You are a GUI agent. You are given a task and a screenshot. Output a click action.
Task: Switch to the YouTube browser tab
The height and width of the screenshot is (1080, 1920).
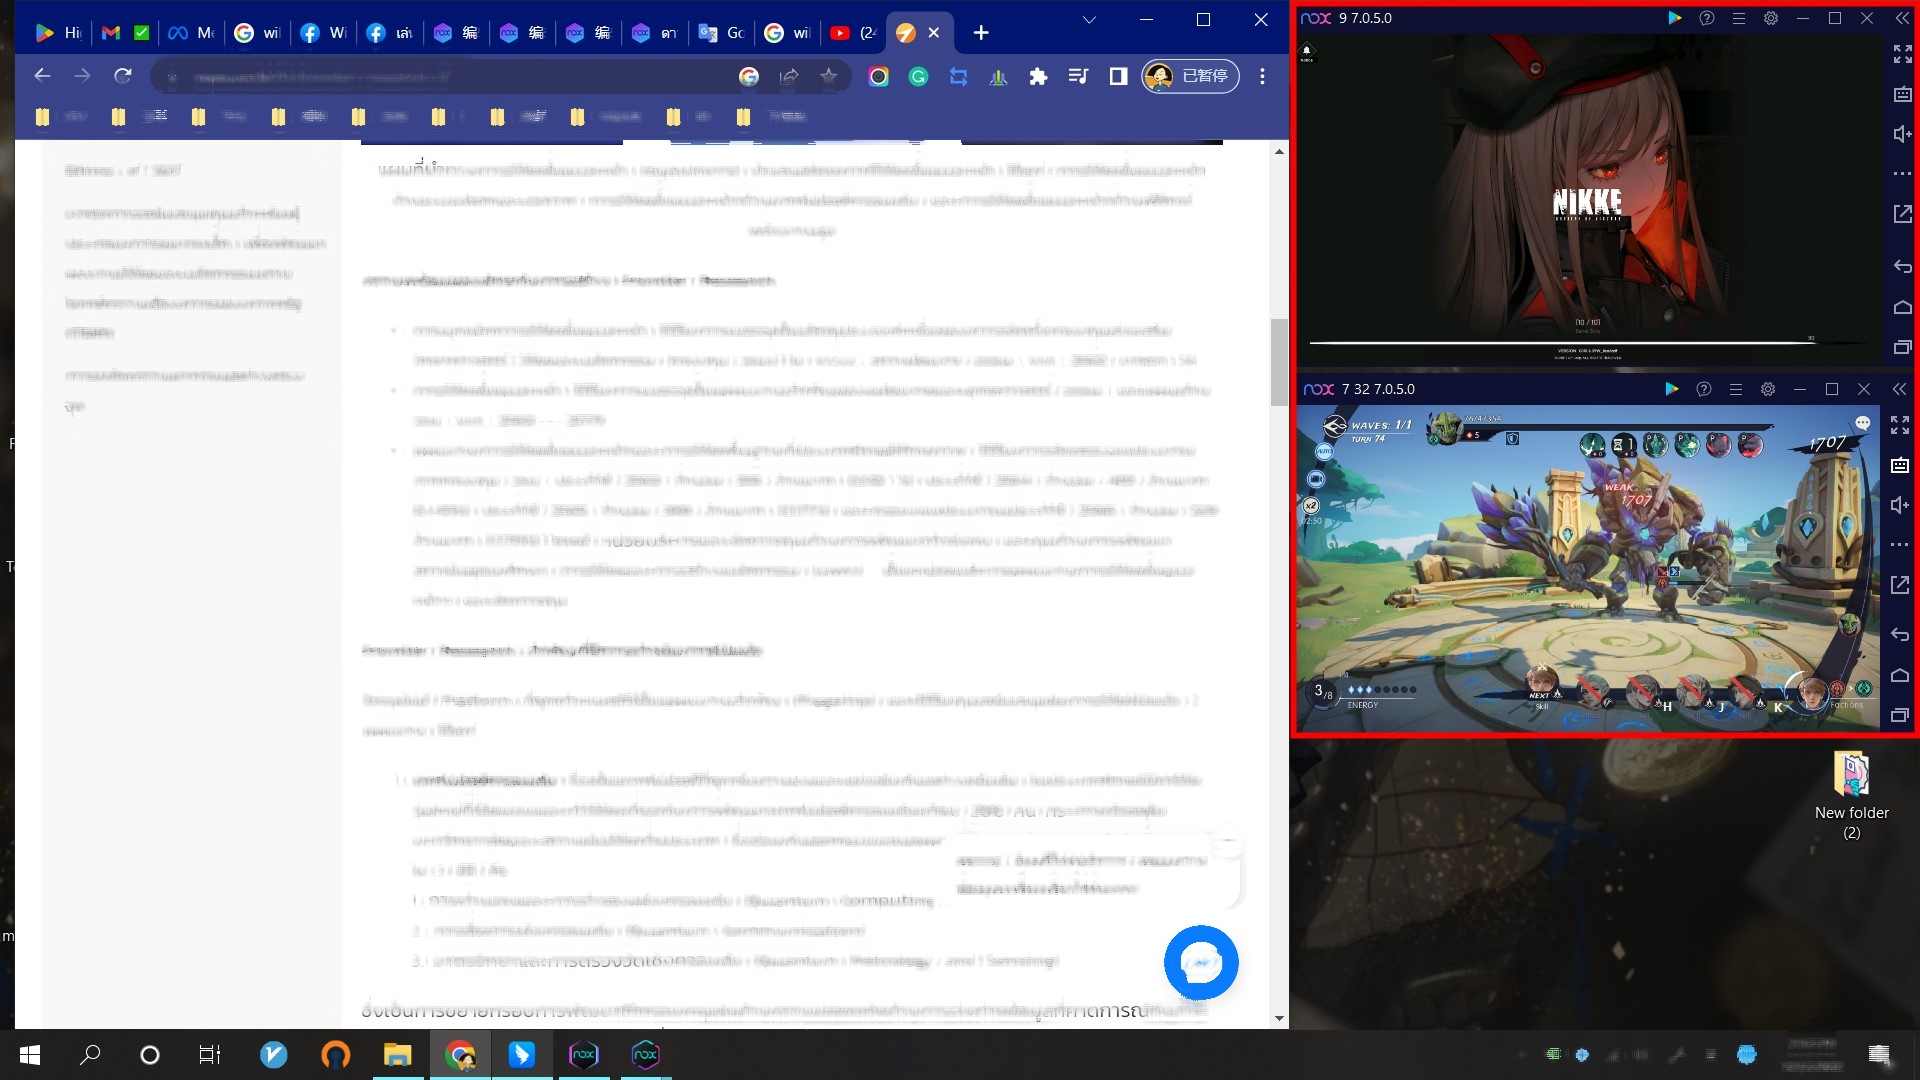coord(852,33)
